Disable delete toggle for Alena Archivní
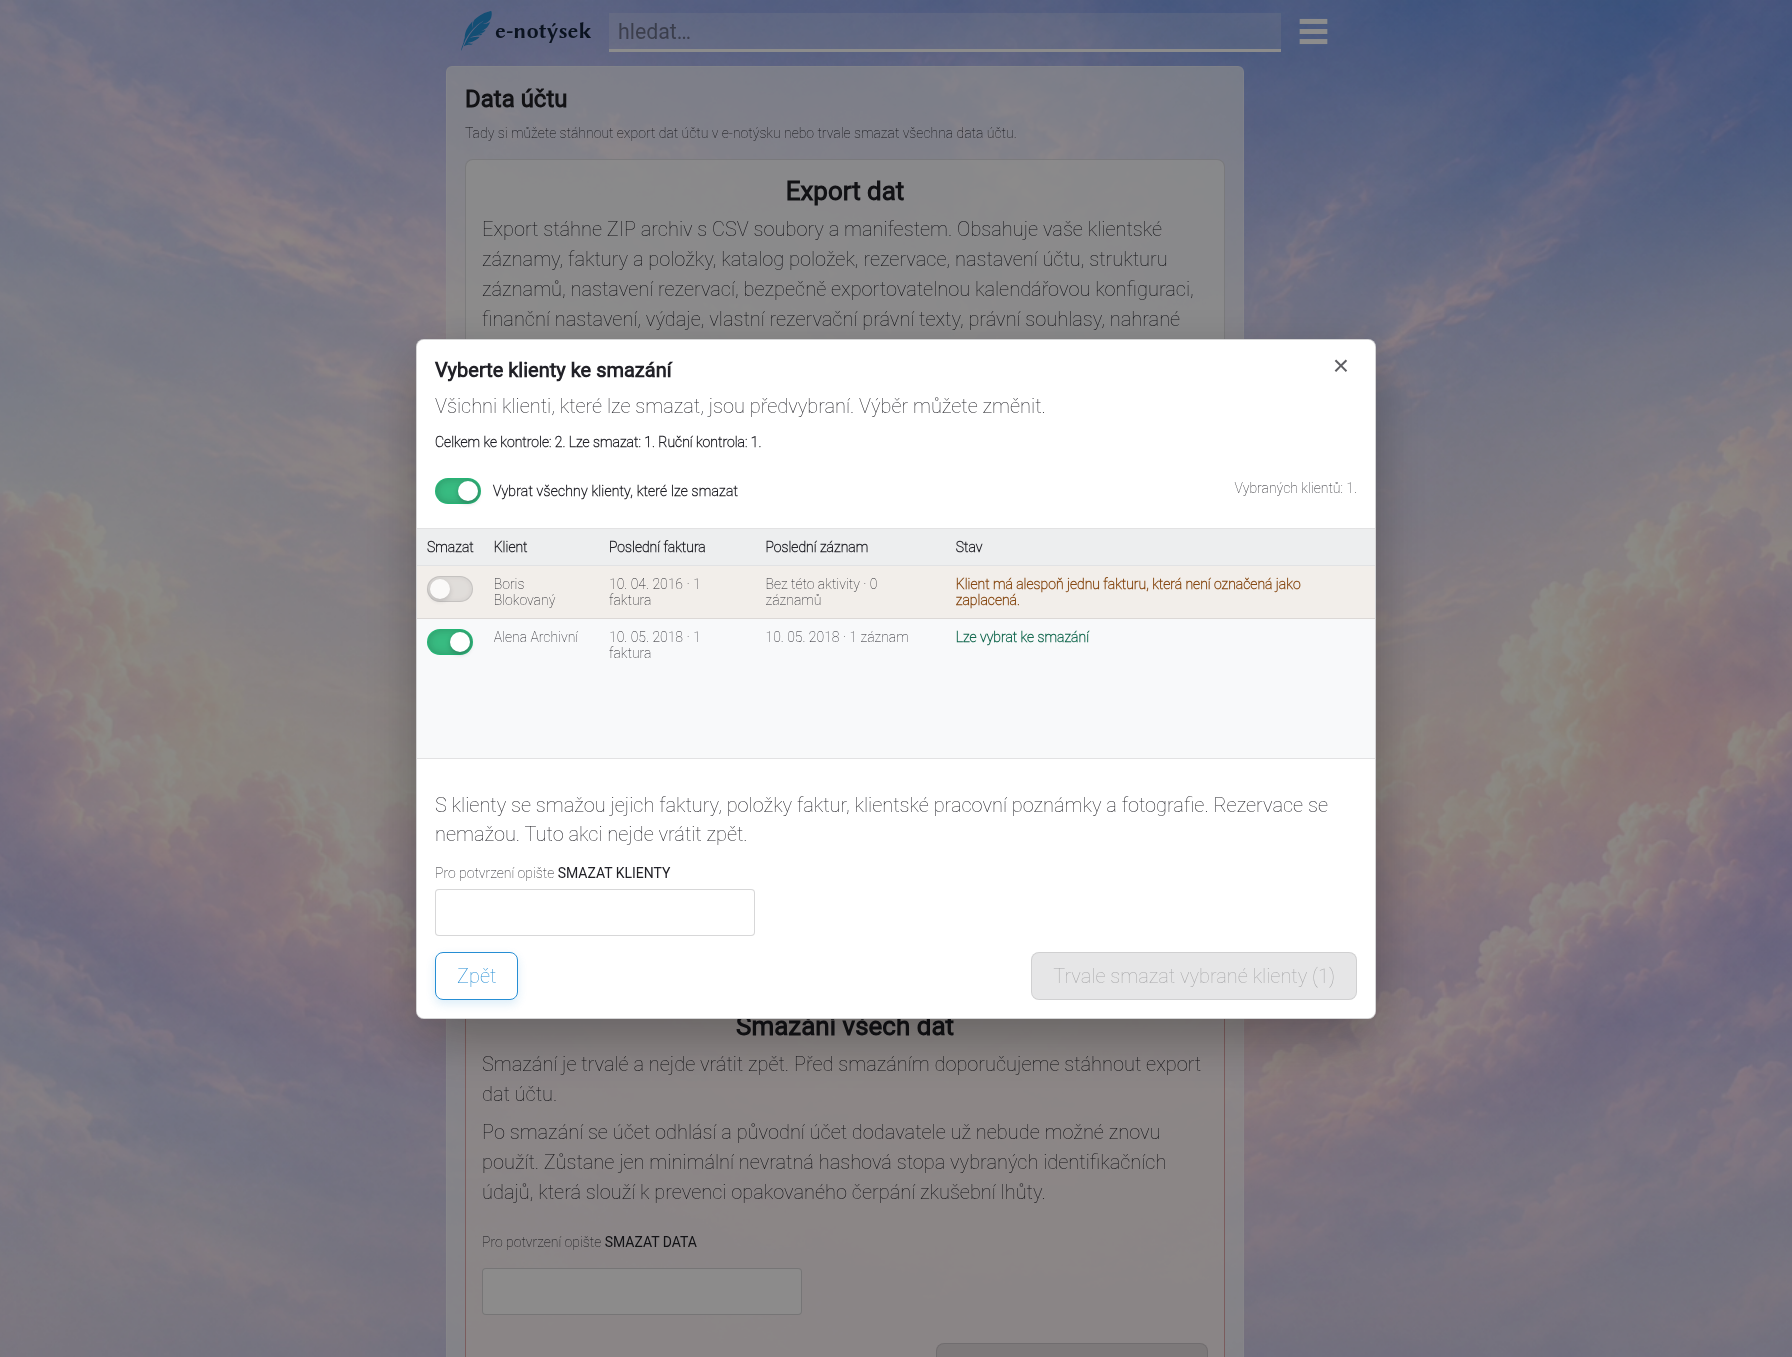This screenshot has height=1357, width=1792. (450, 642)
